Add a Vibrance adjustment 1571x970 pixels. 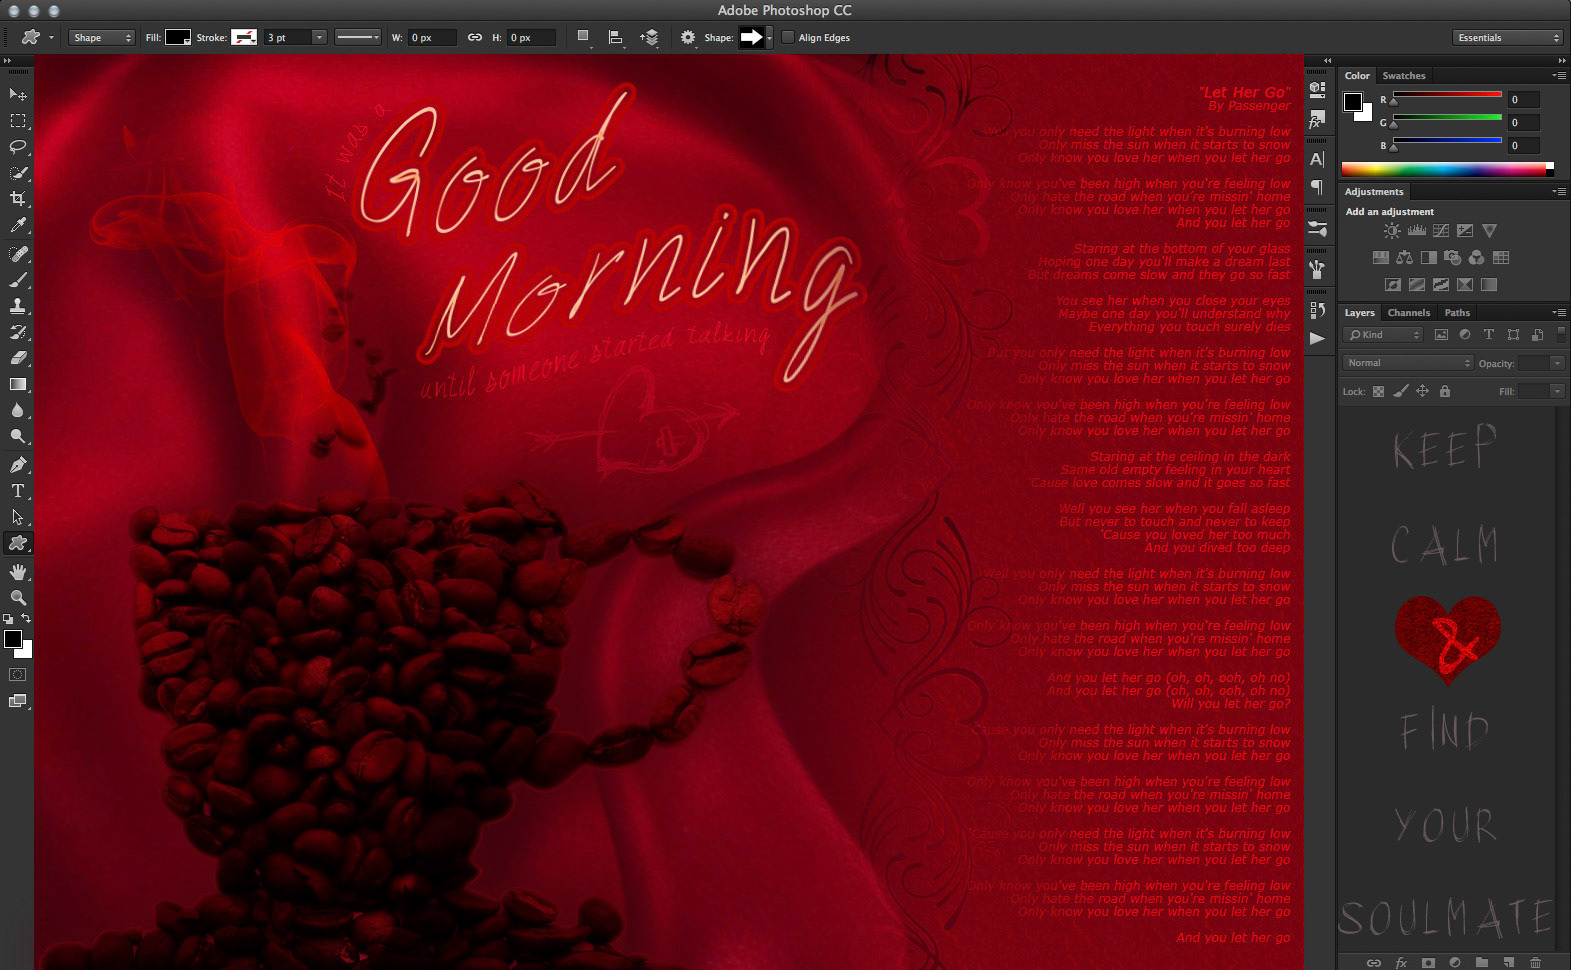[x=1489, y=231]
